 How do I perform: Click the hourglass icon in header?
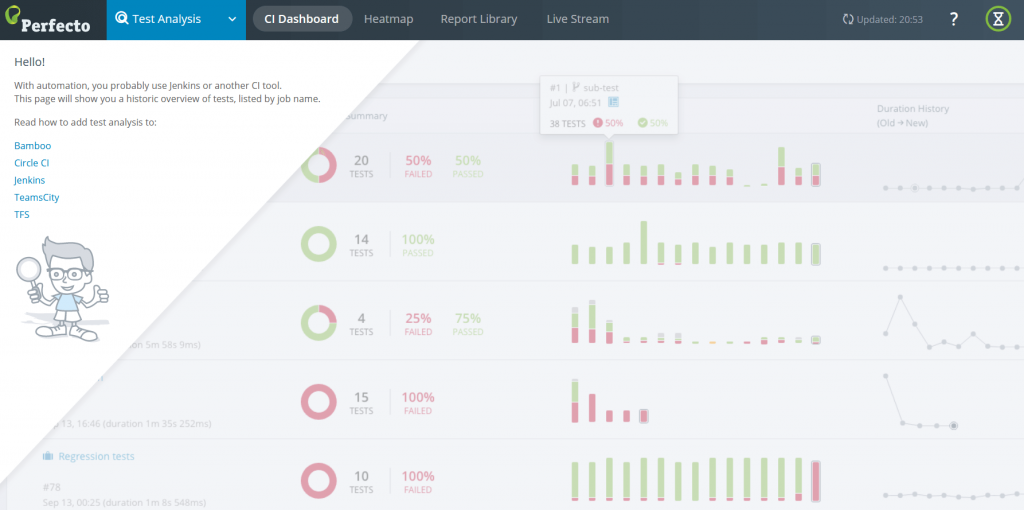[x=998, y=19]
